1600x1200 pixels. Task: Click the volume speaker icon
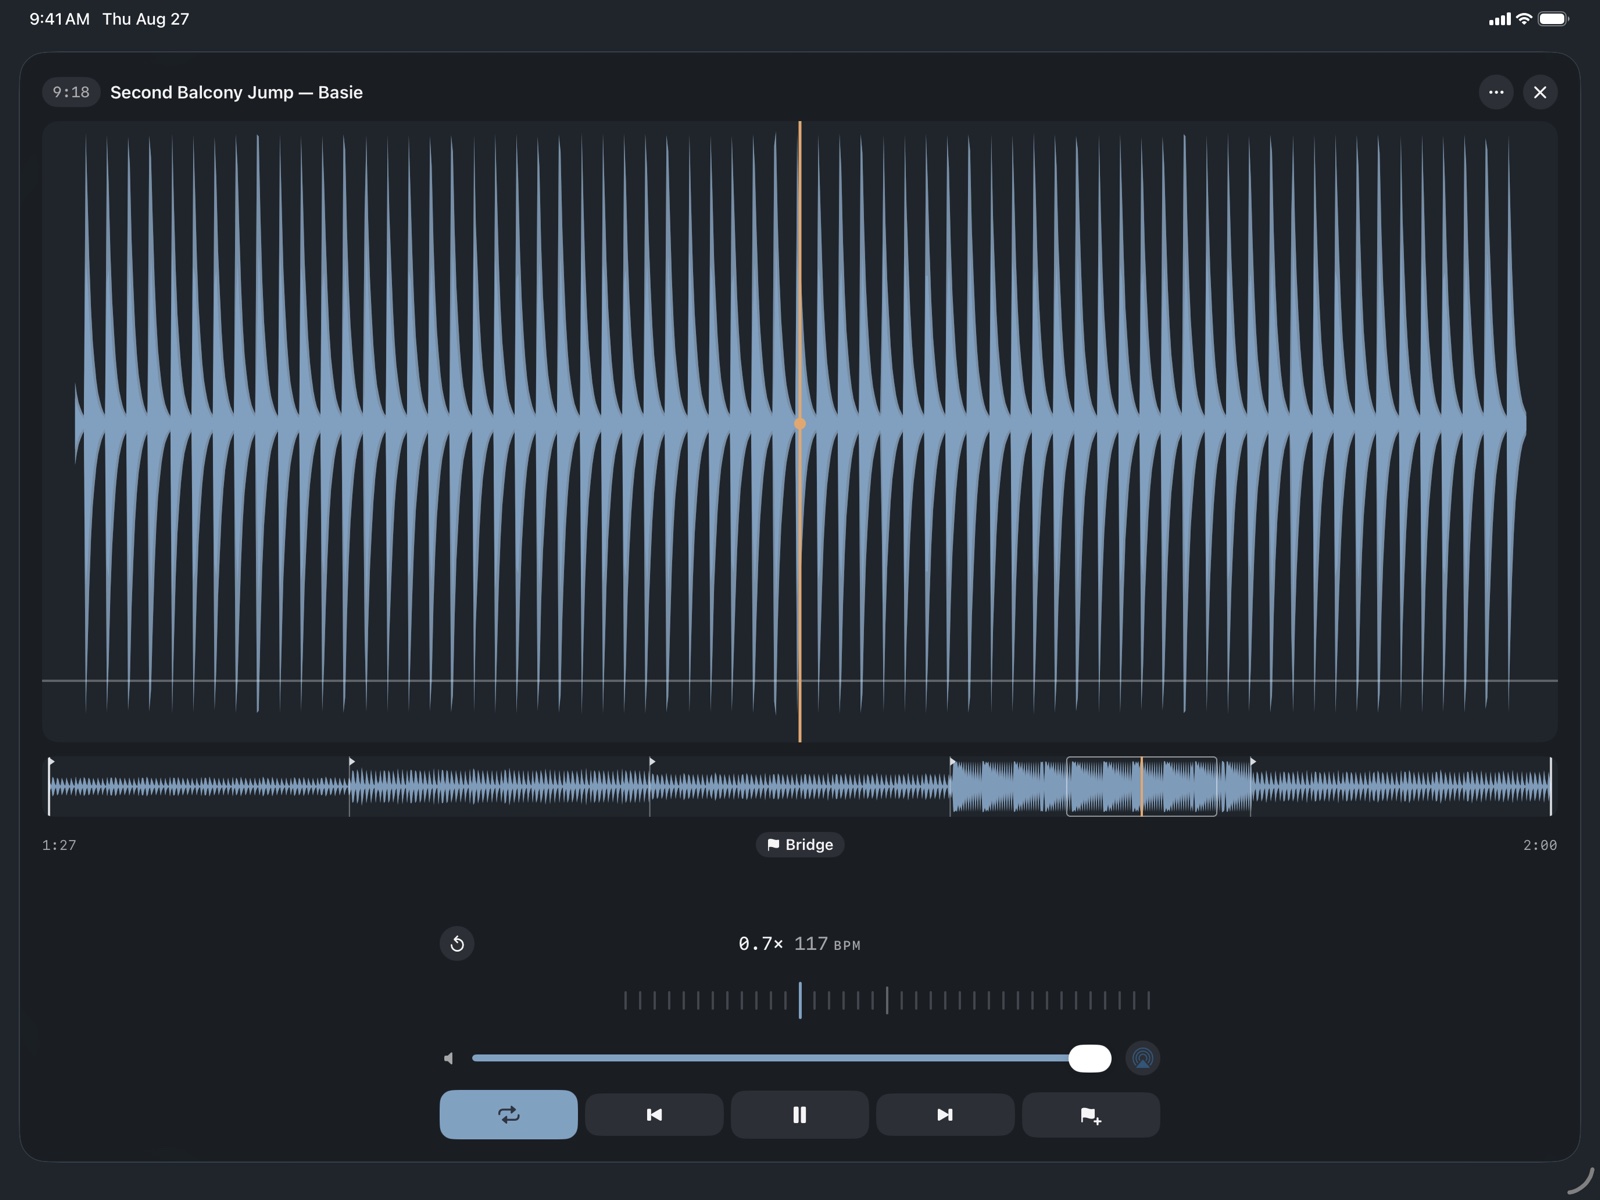449,1058
